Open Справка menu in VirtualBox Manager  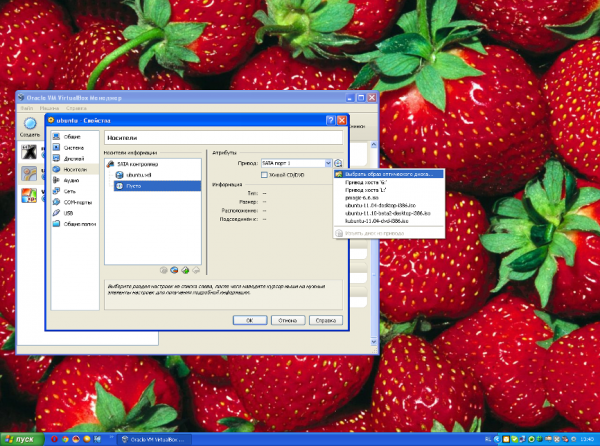click(x=76, y=108)
